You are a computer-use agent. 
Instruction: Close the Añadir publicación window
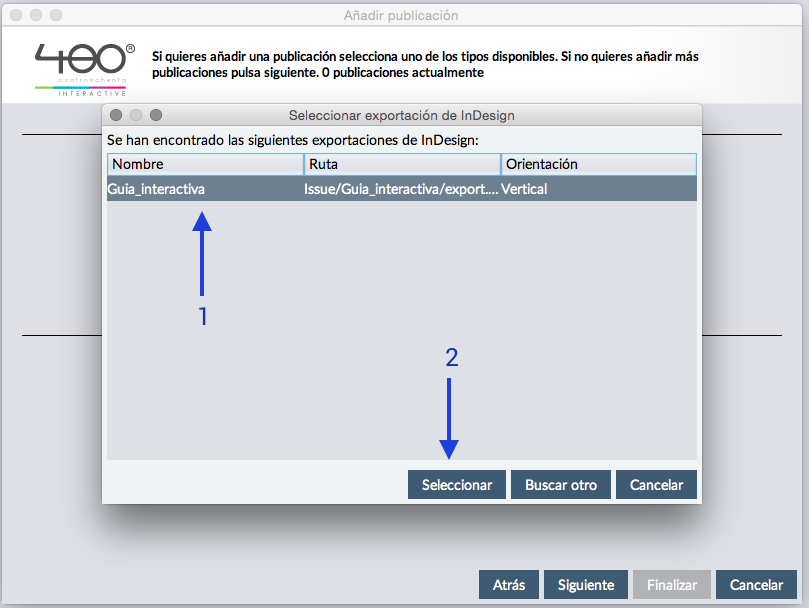pos(16,16)
